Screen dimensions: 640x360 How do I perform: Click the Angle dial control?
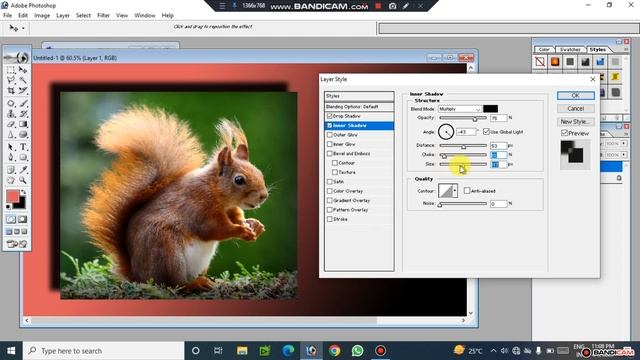click(446, 132)
